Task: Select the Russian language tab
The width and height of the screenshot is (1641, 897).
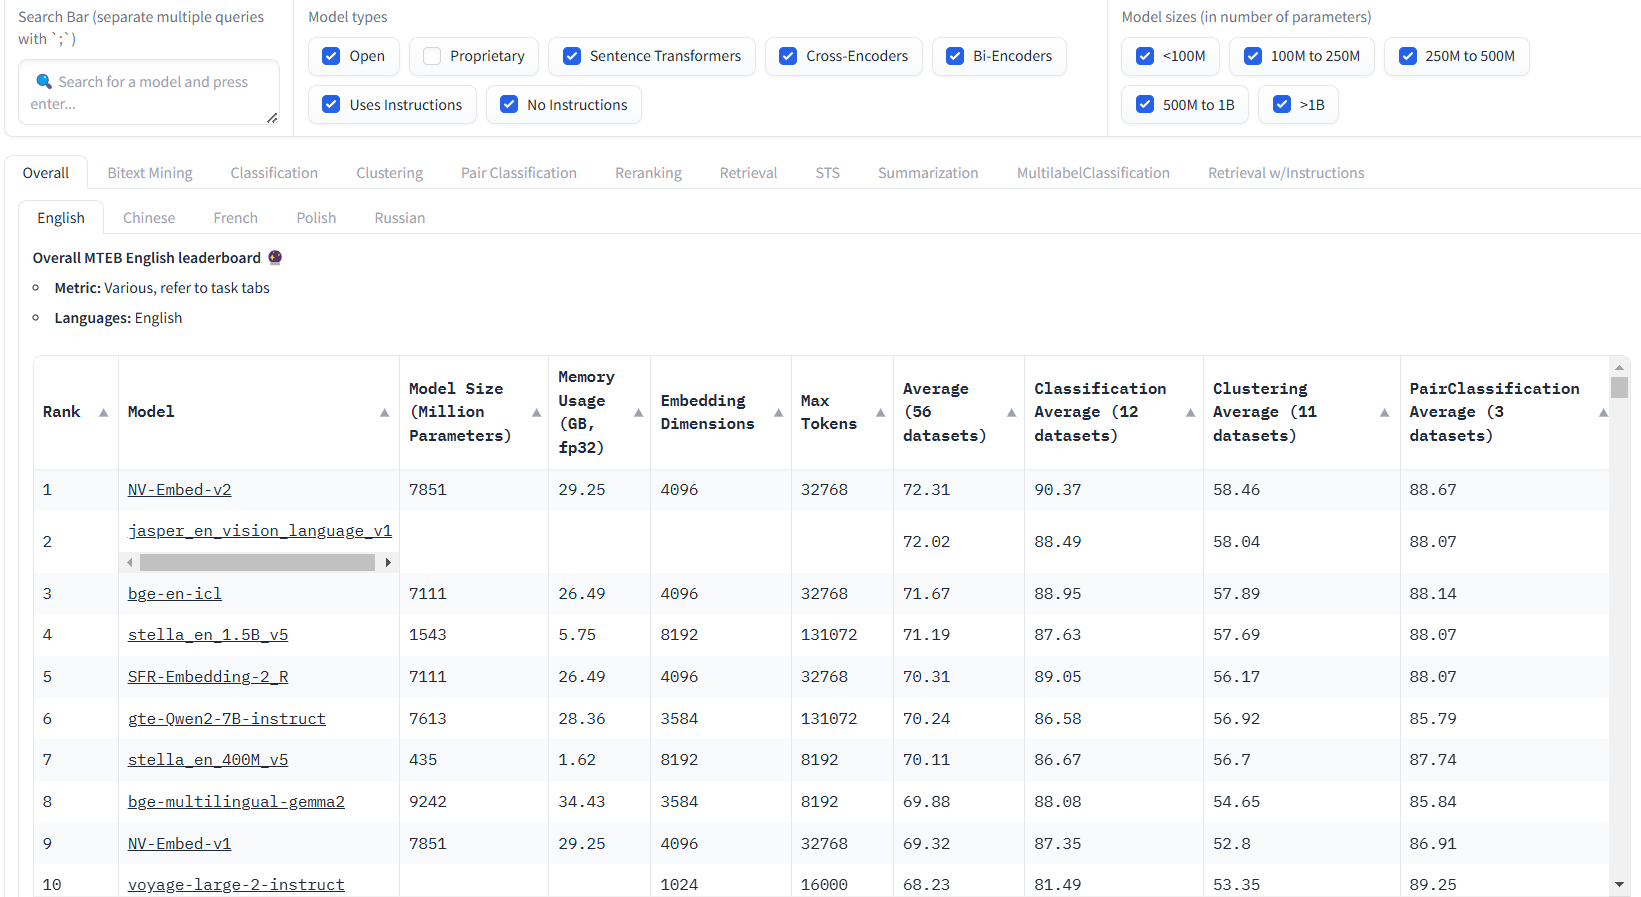Action: pos(400,218)
